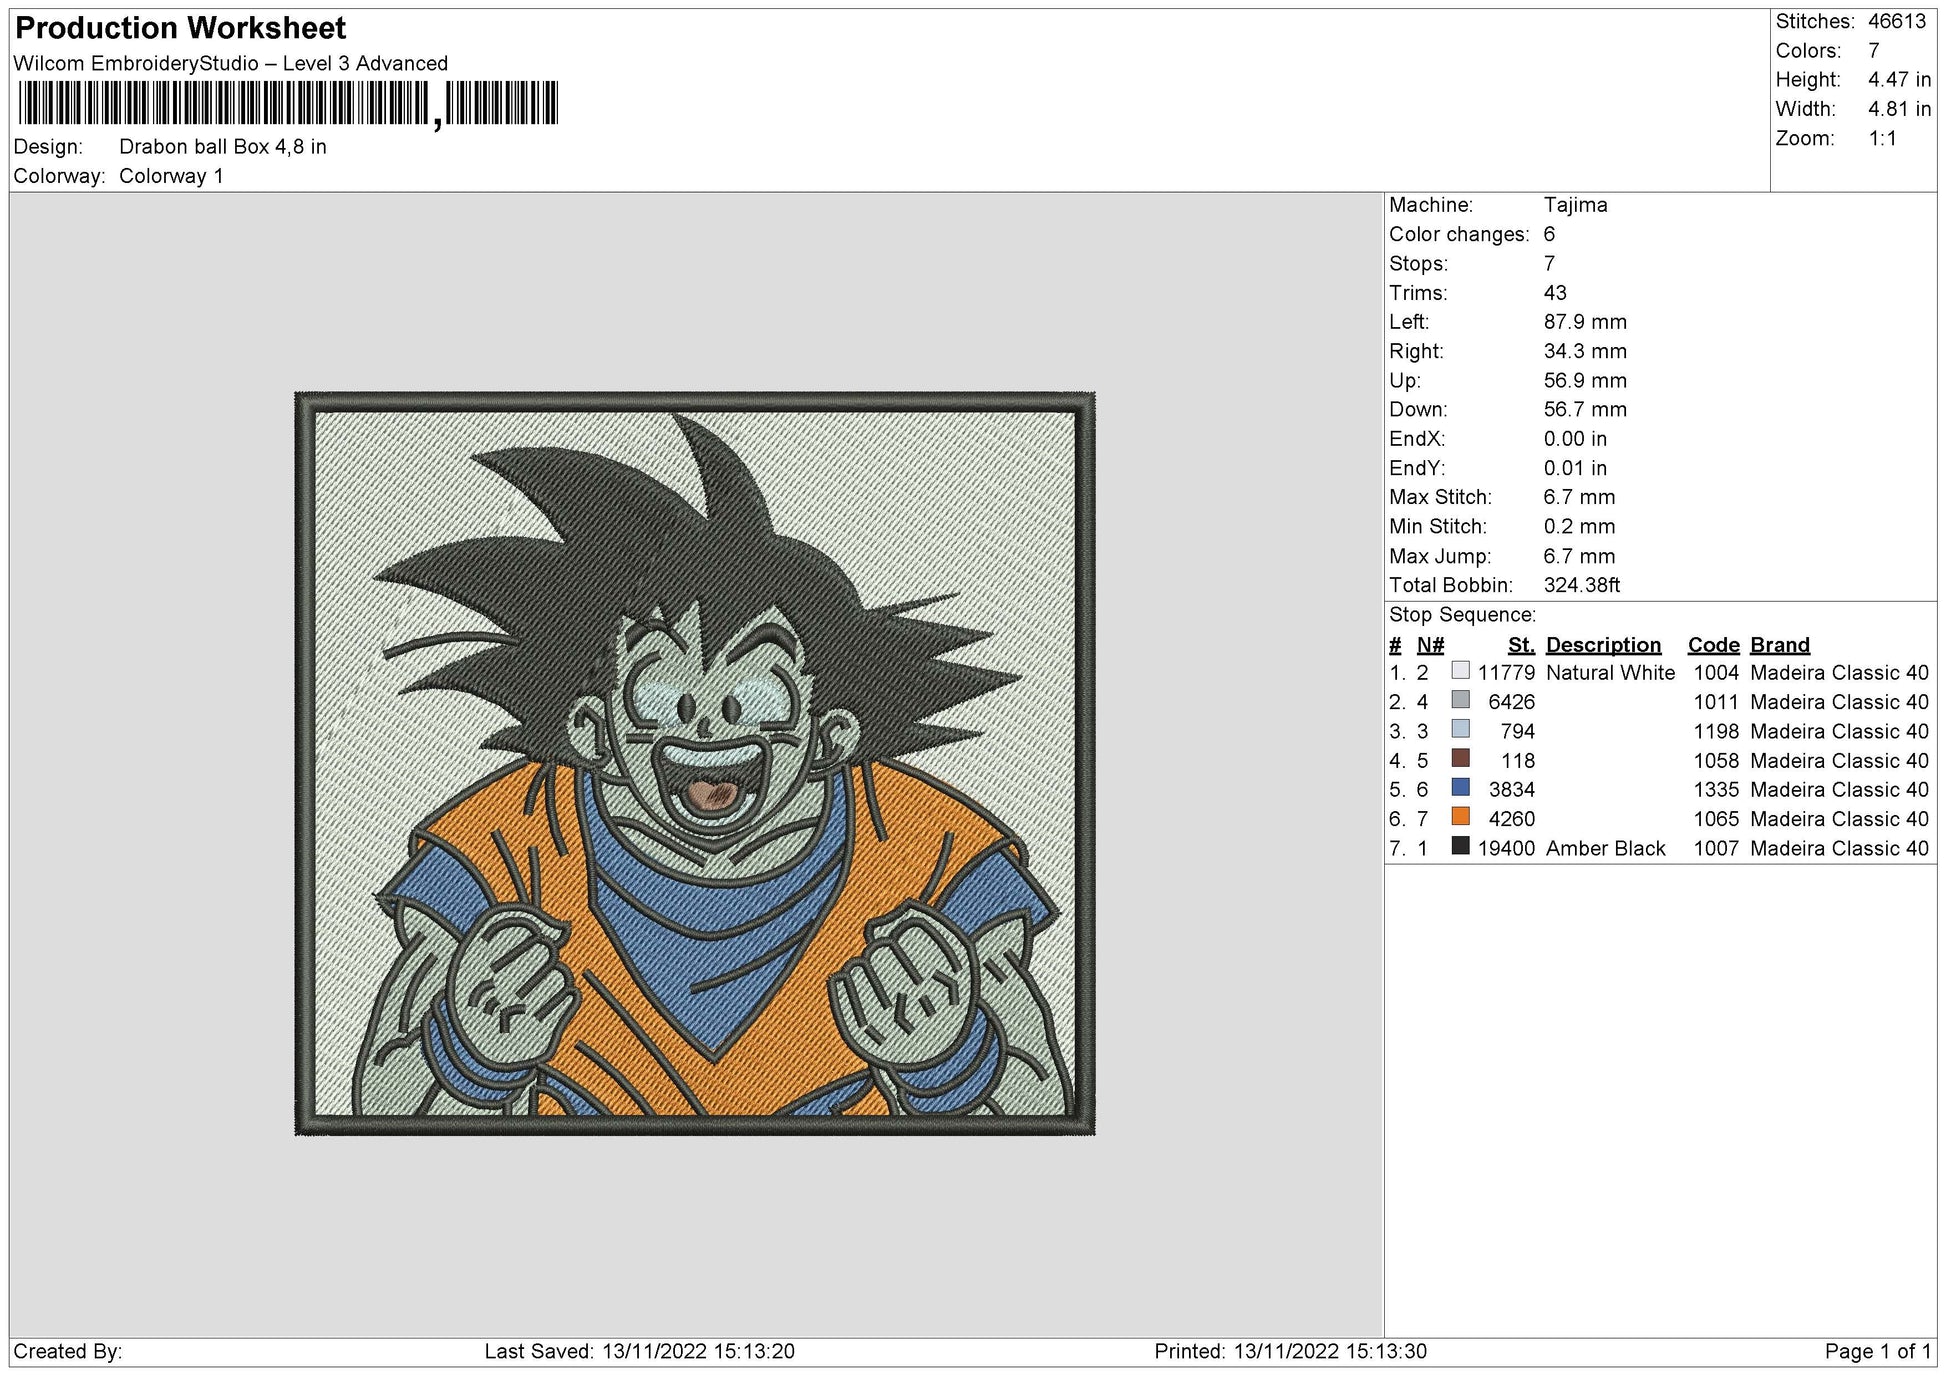Click stitch count 11779 in row 1
Image resolution: width=1946 pixels, height=1375 pixels.
pos(1506,673)
